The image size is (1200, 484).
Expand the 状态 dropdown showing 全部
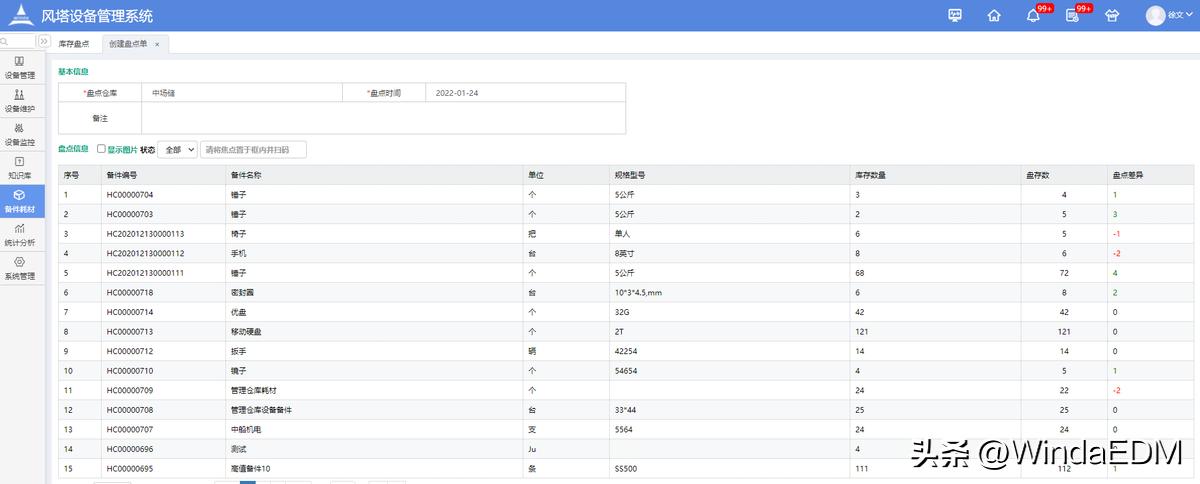177,149
